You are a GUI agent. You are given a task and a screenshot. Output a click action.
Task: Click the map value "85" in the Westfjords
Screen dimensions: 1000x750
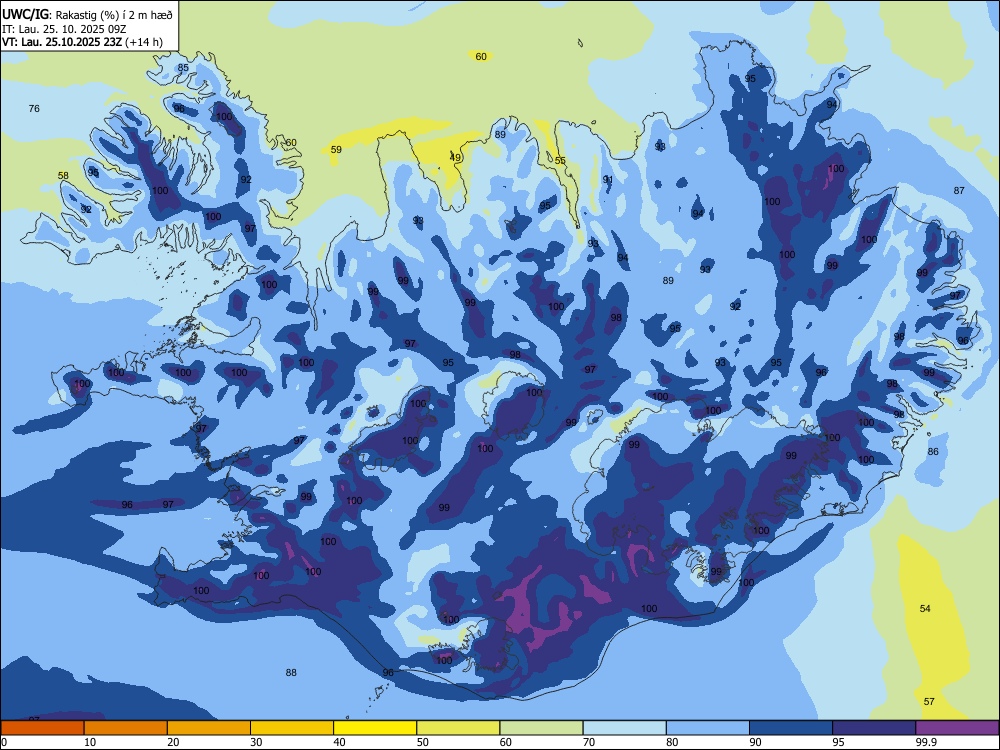pyautogui.click(x=183, y=68)
